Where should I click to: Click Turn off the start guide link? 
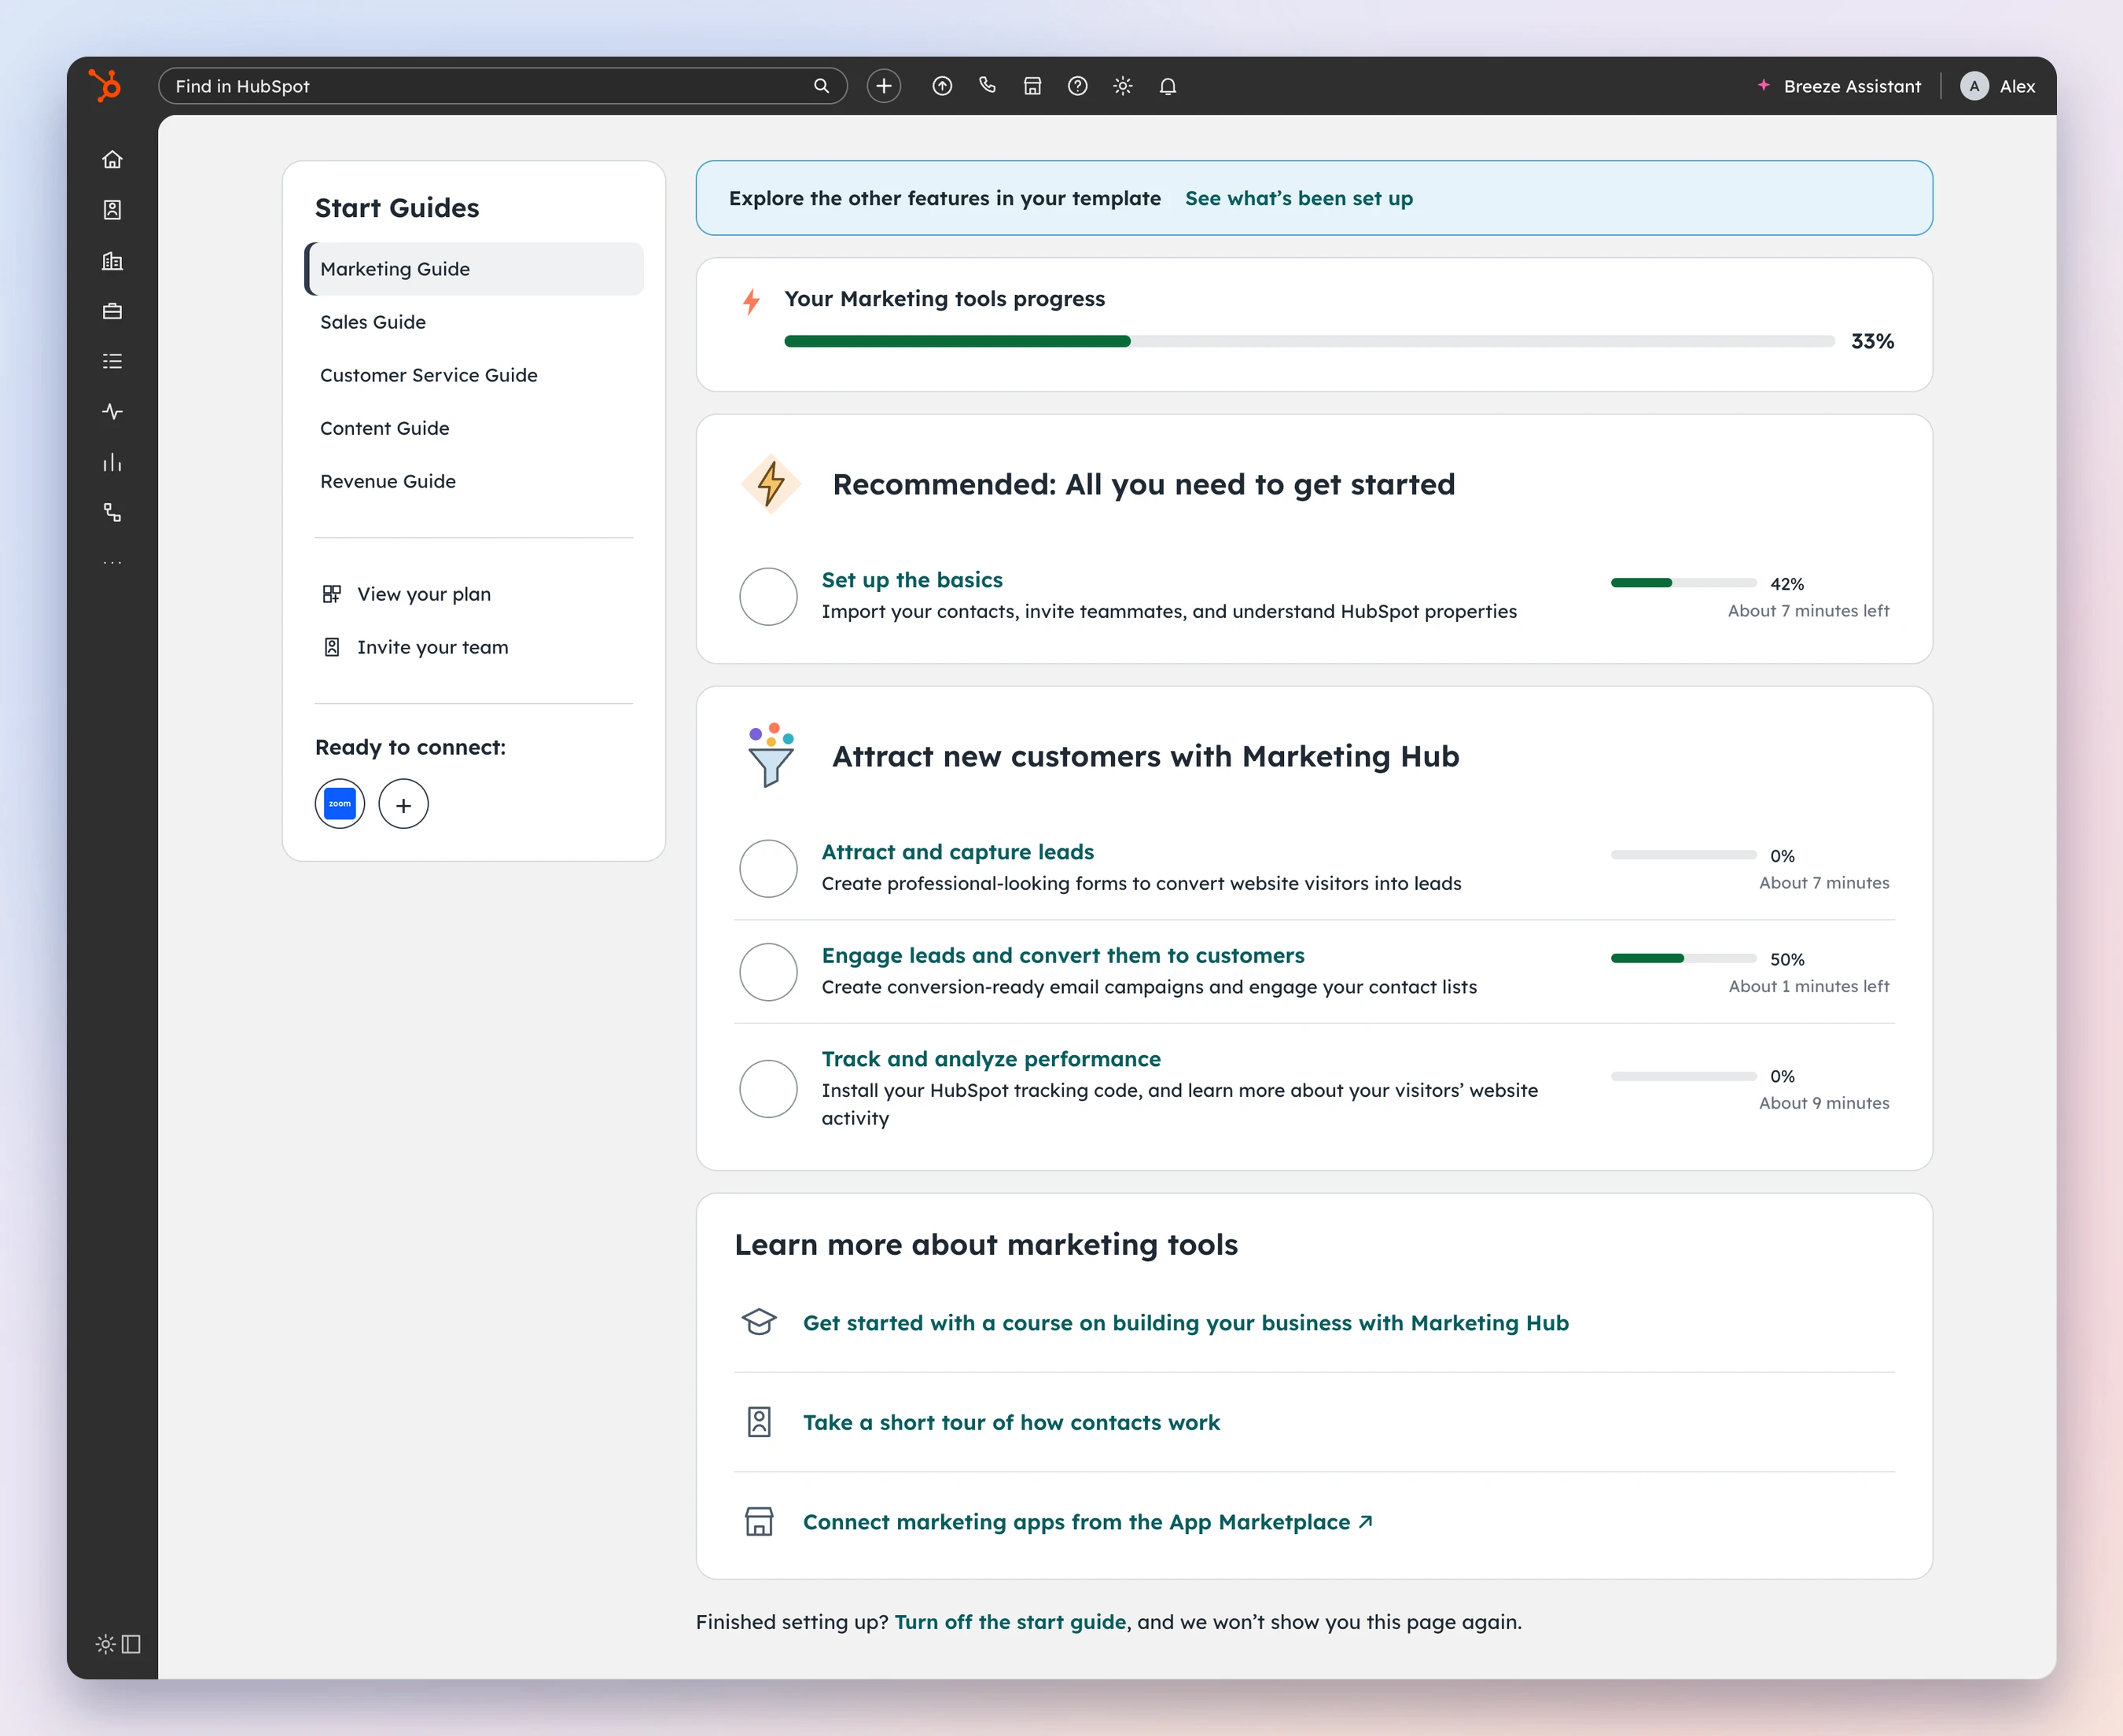(1010, 1622)
